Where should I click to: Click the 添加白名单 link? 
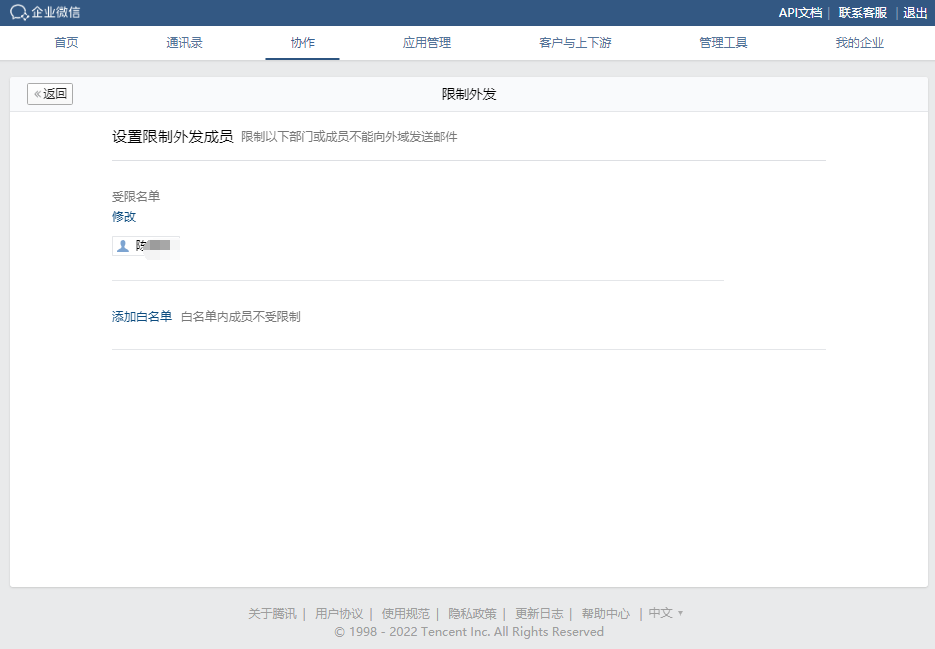click(142, 317)
